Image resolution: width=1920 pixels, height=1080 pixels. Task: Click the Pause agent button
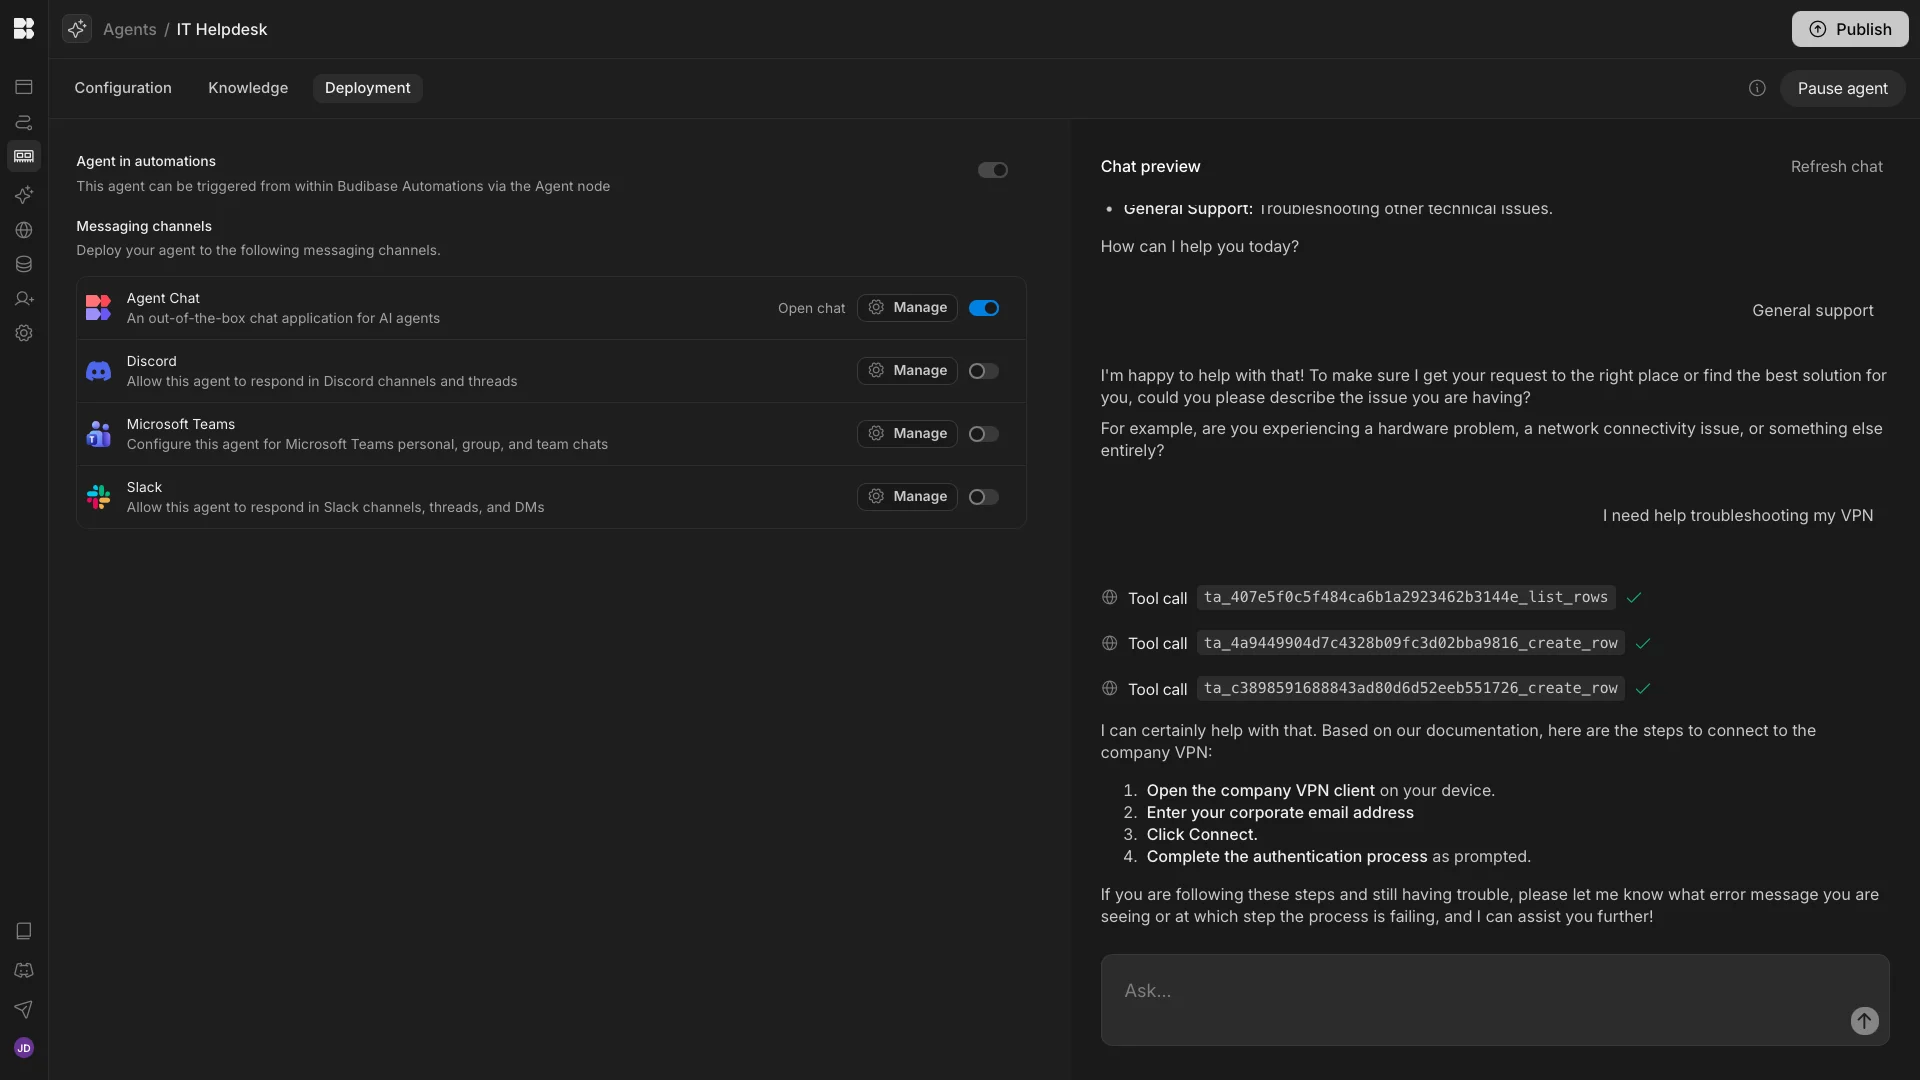pos(1842,88)
